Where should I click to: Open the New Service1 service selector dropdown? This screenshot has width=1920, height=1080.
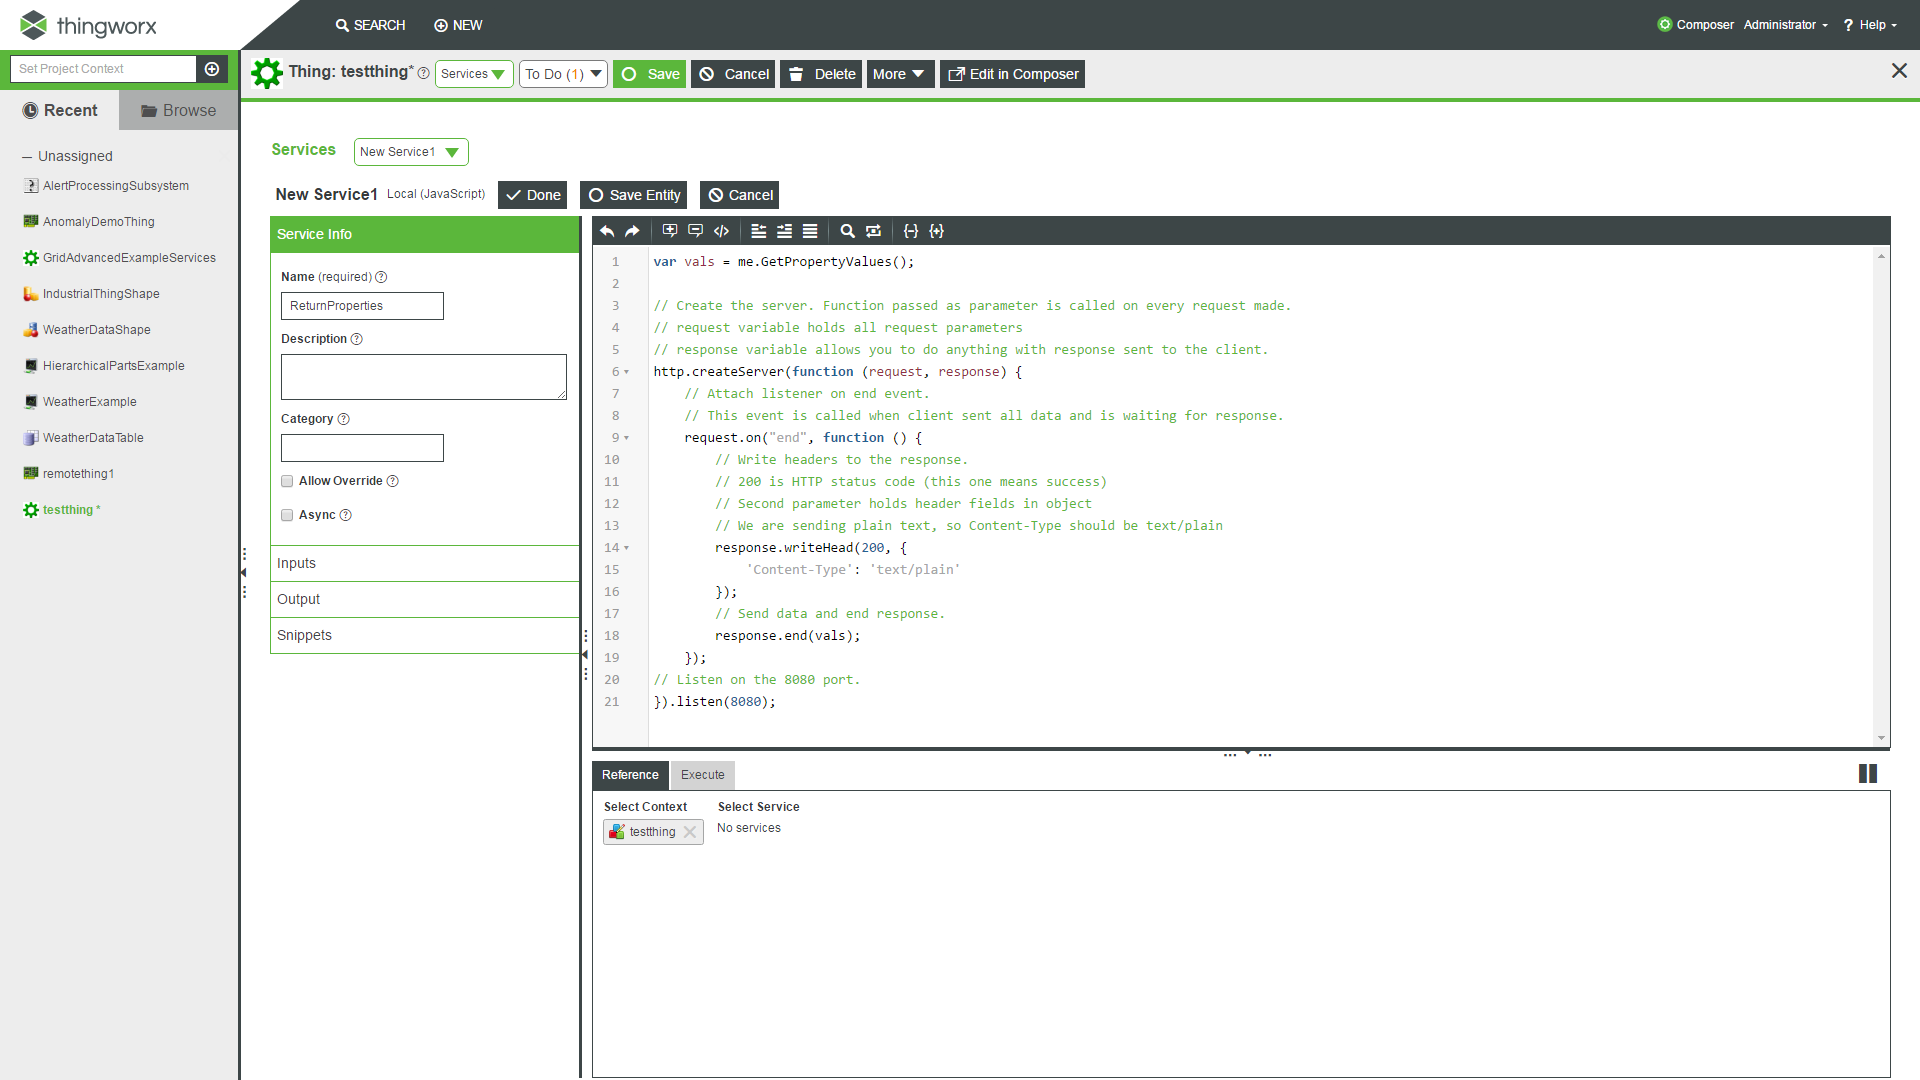click(411, 152)
